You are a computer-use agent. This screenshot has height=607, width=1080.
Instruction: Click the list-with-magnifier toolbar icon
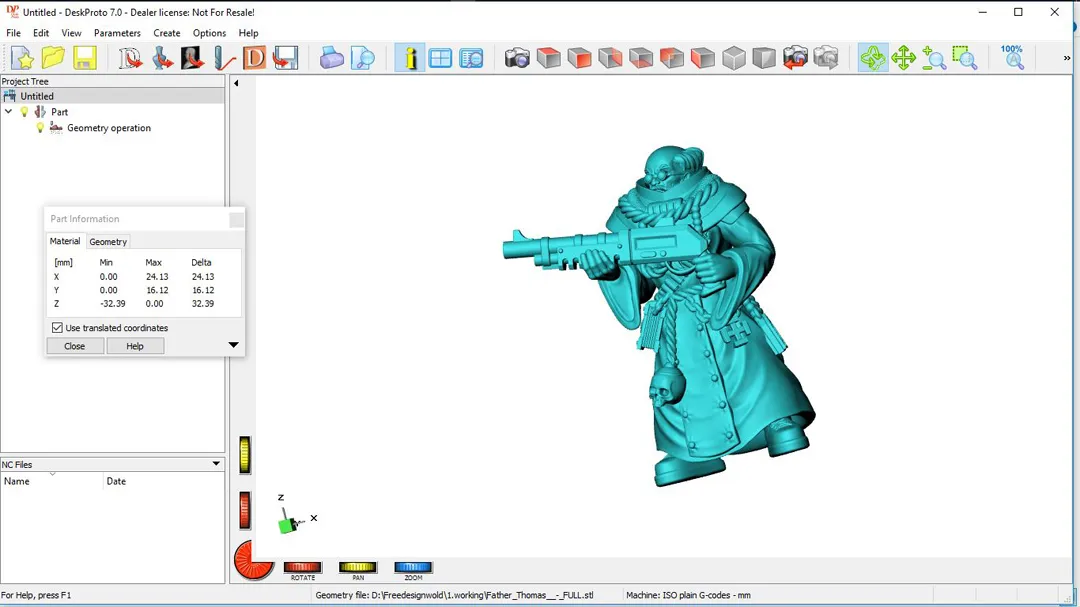pos(472,59)
